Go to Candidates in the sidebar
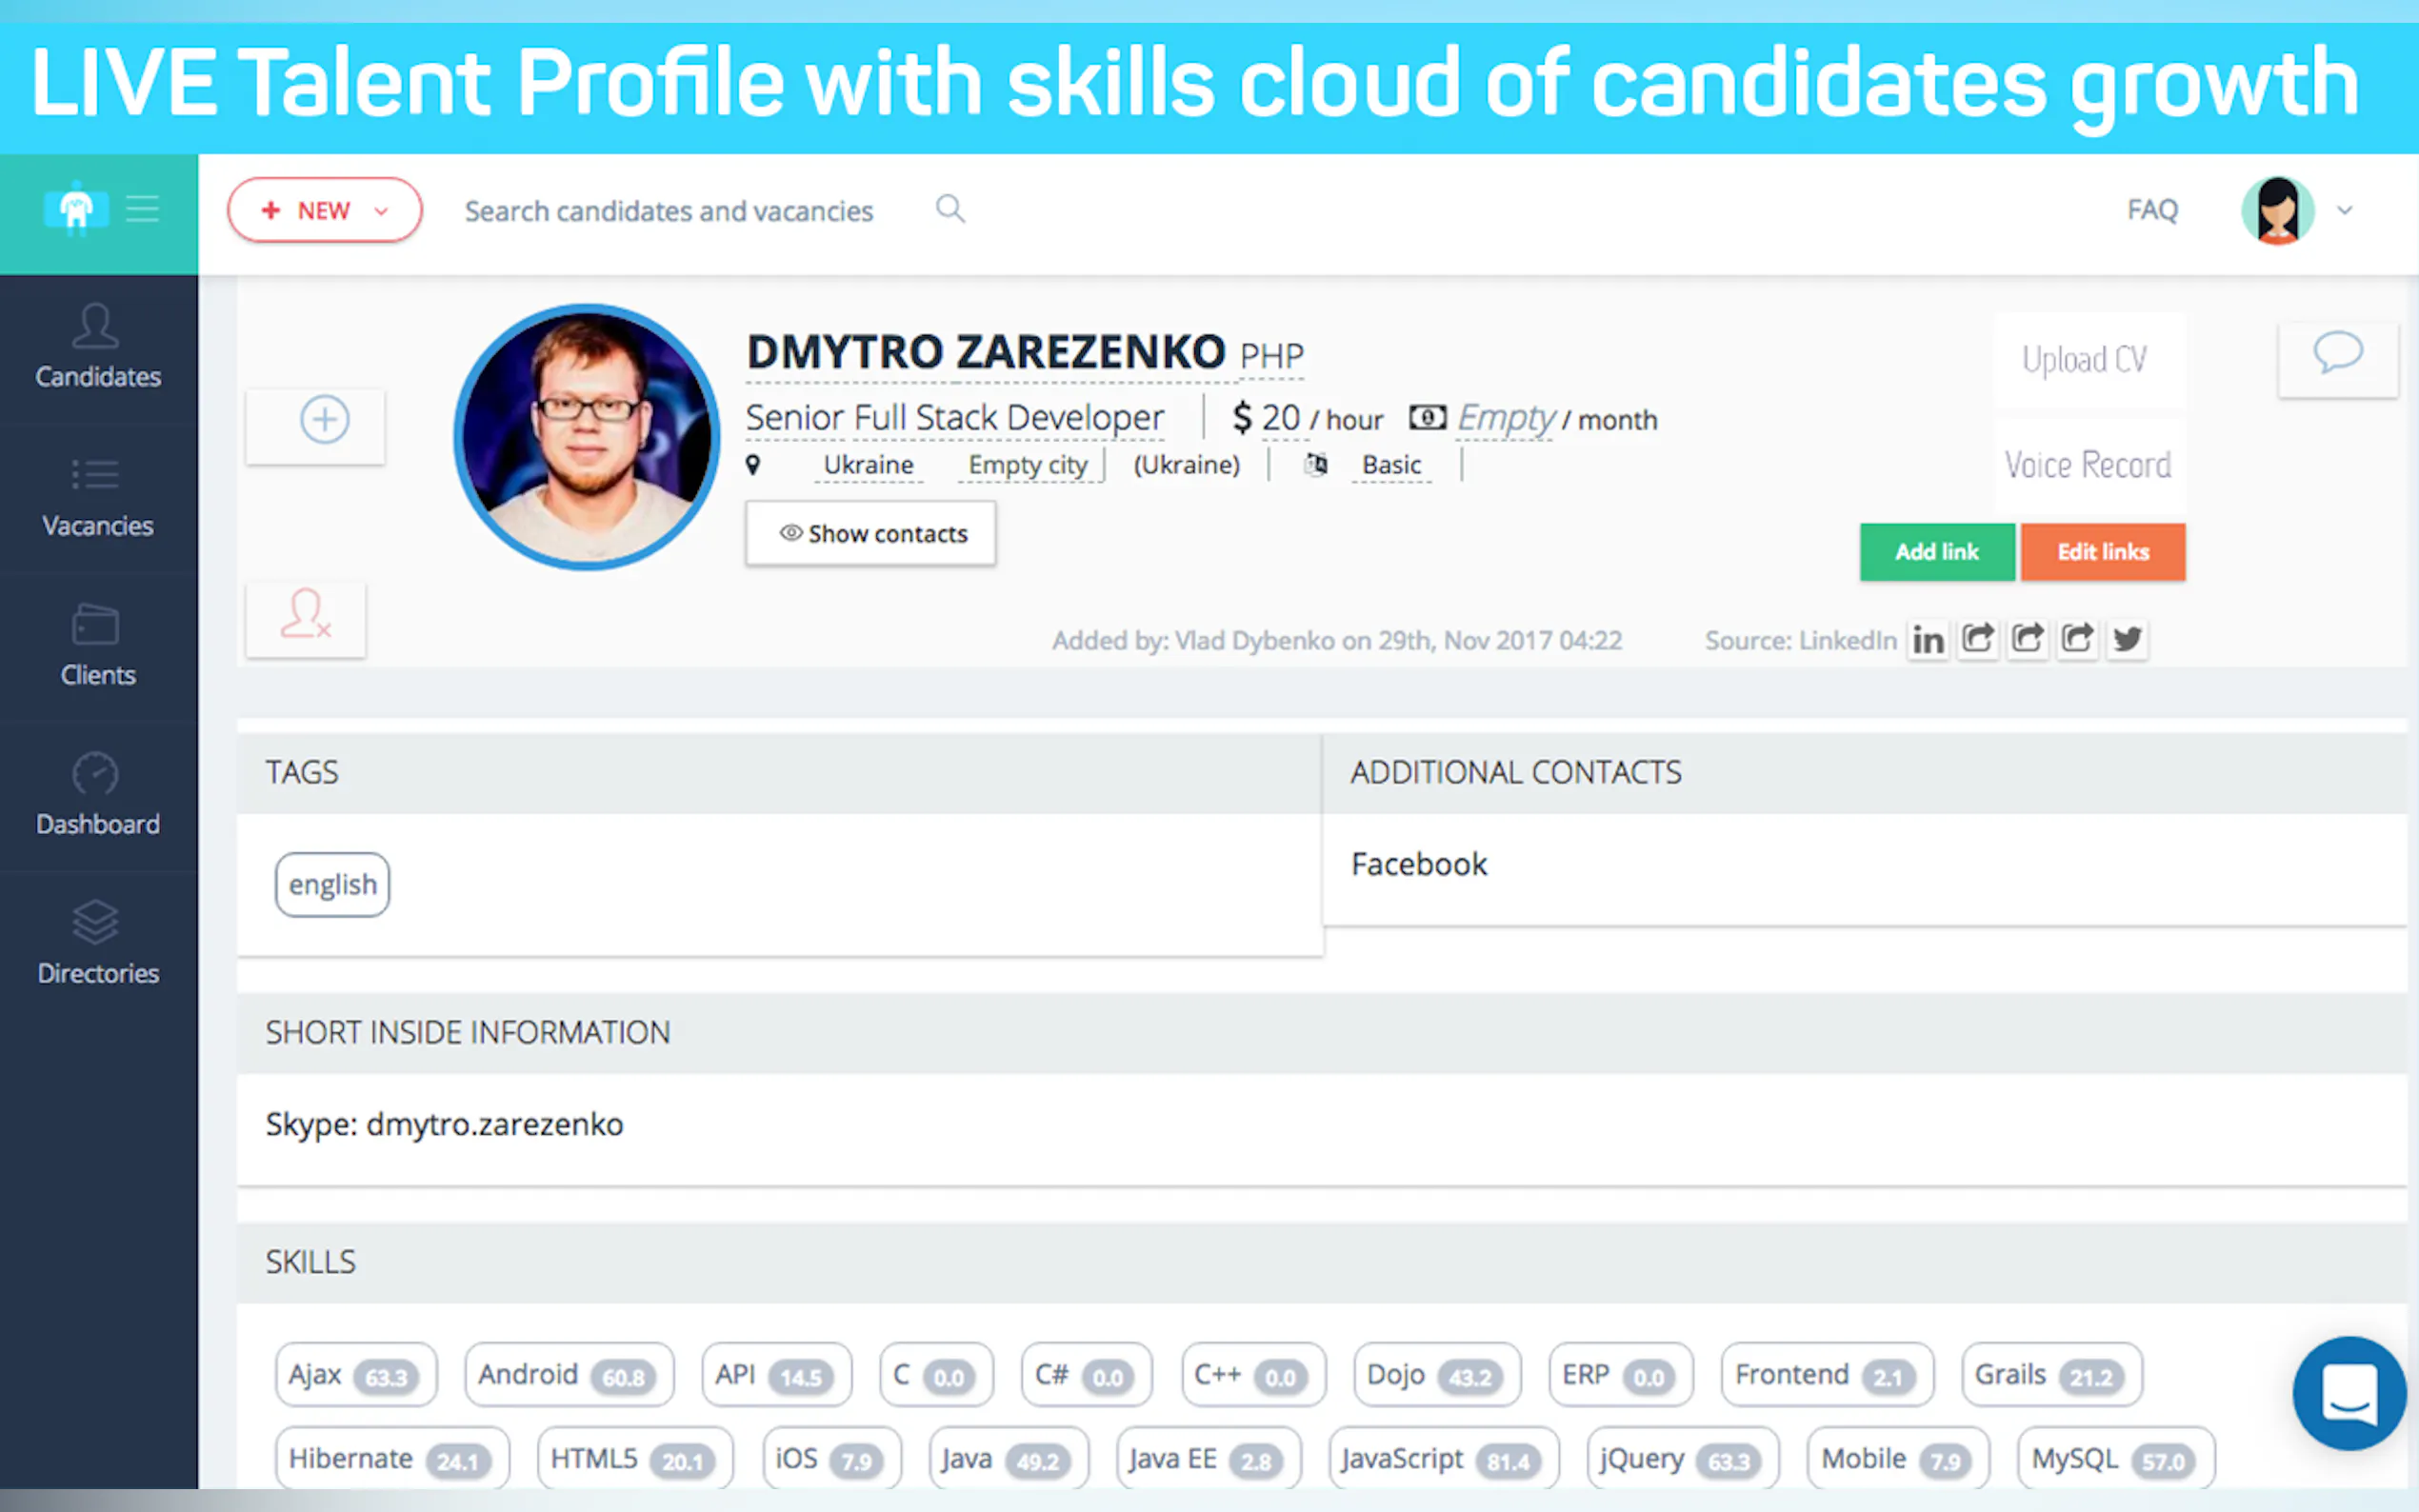This screenshot has width=2419, height=1512. click(x=98, y=347)
